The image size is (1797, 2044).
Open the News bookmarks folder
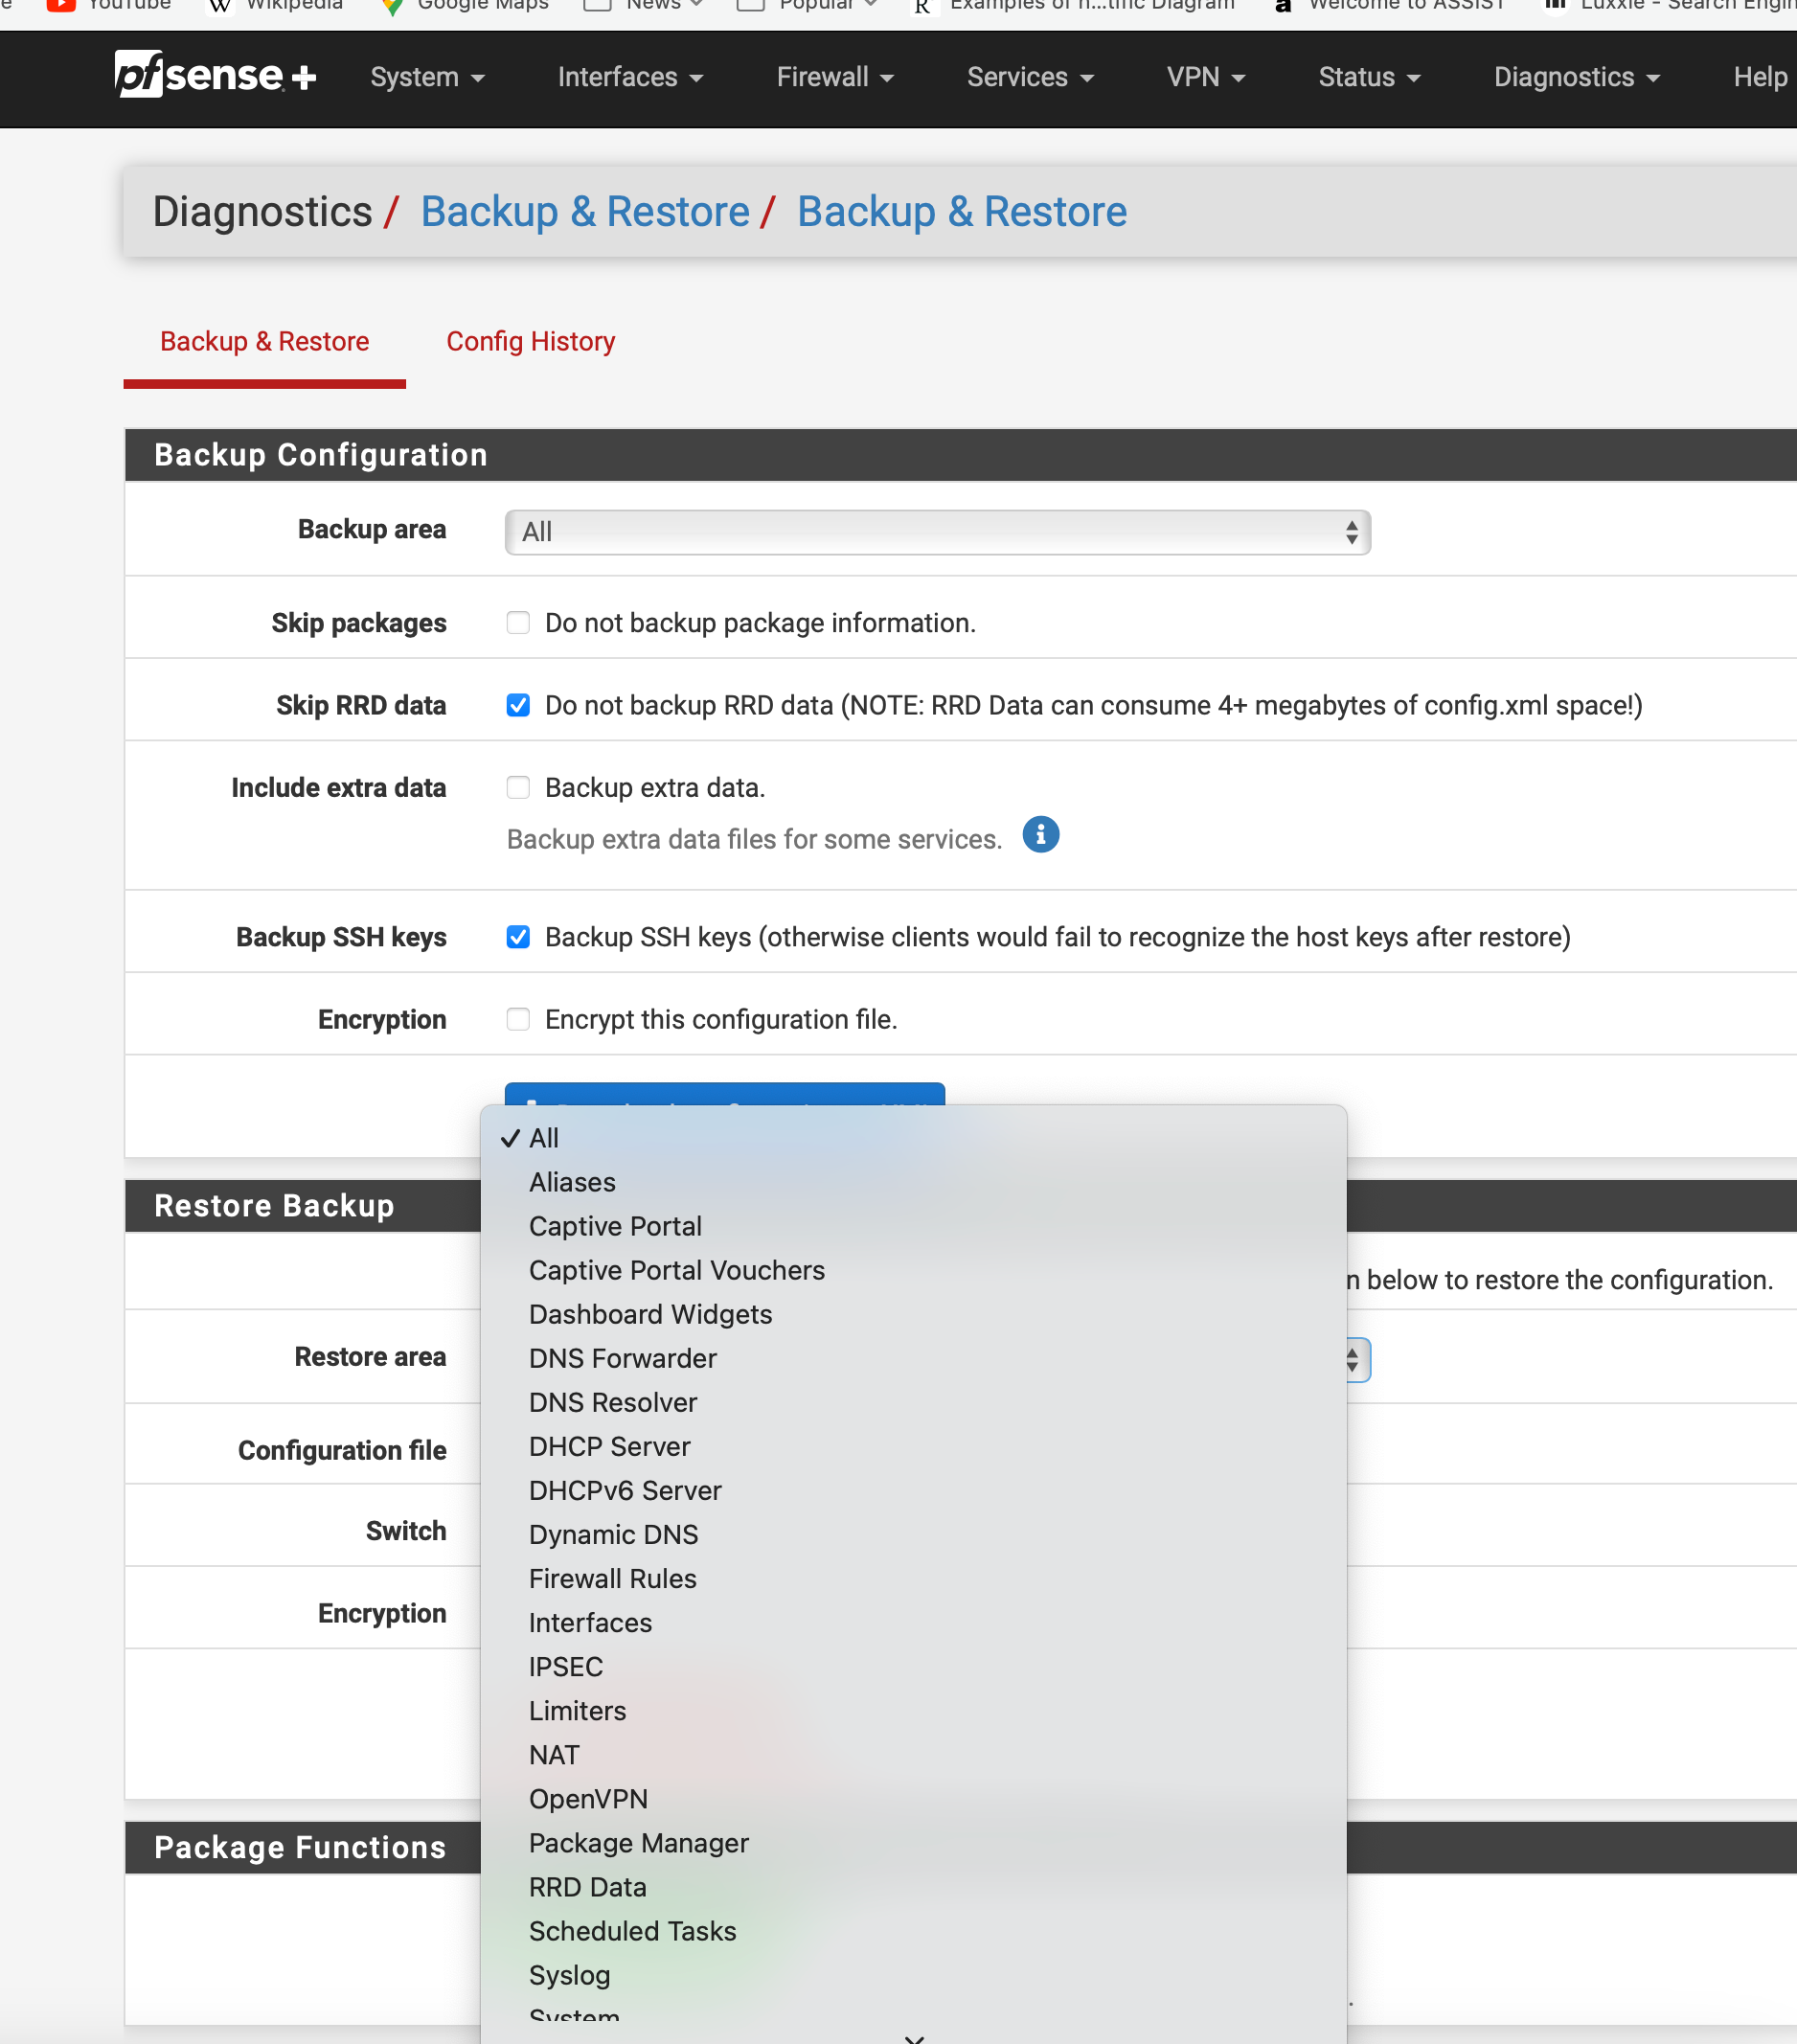click(x=644, y=5)
